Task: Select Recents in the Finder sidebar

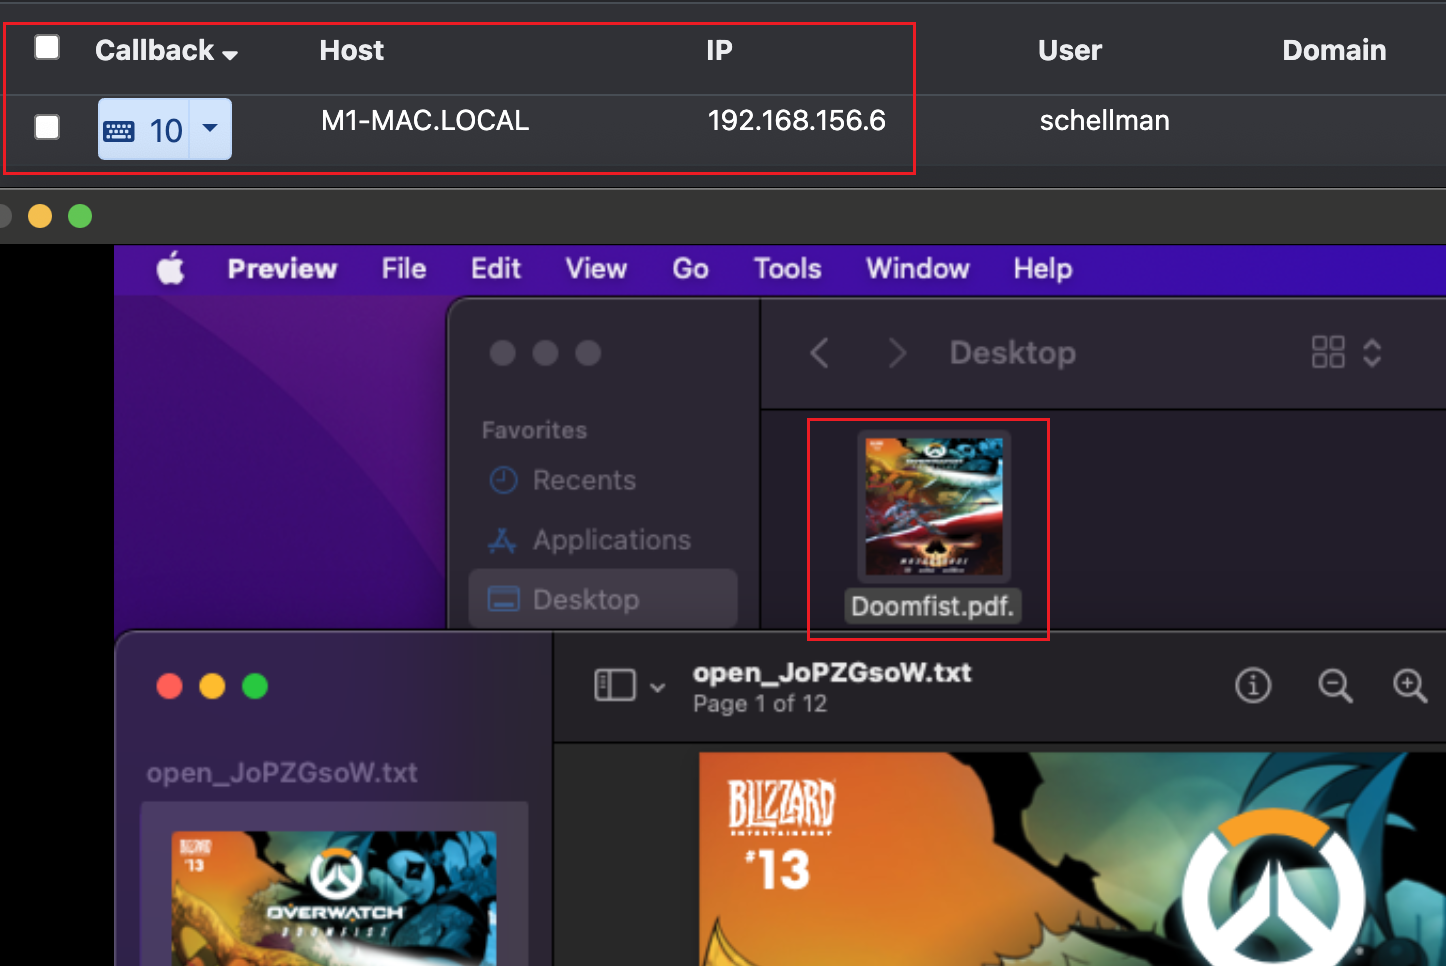Action: pyautogui.click(x=583, y=480)
